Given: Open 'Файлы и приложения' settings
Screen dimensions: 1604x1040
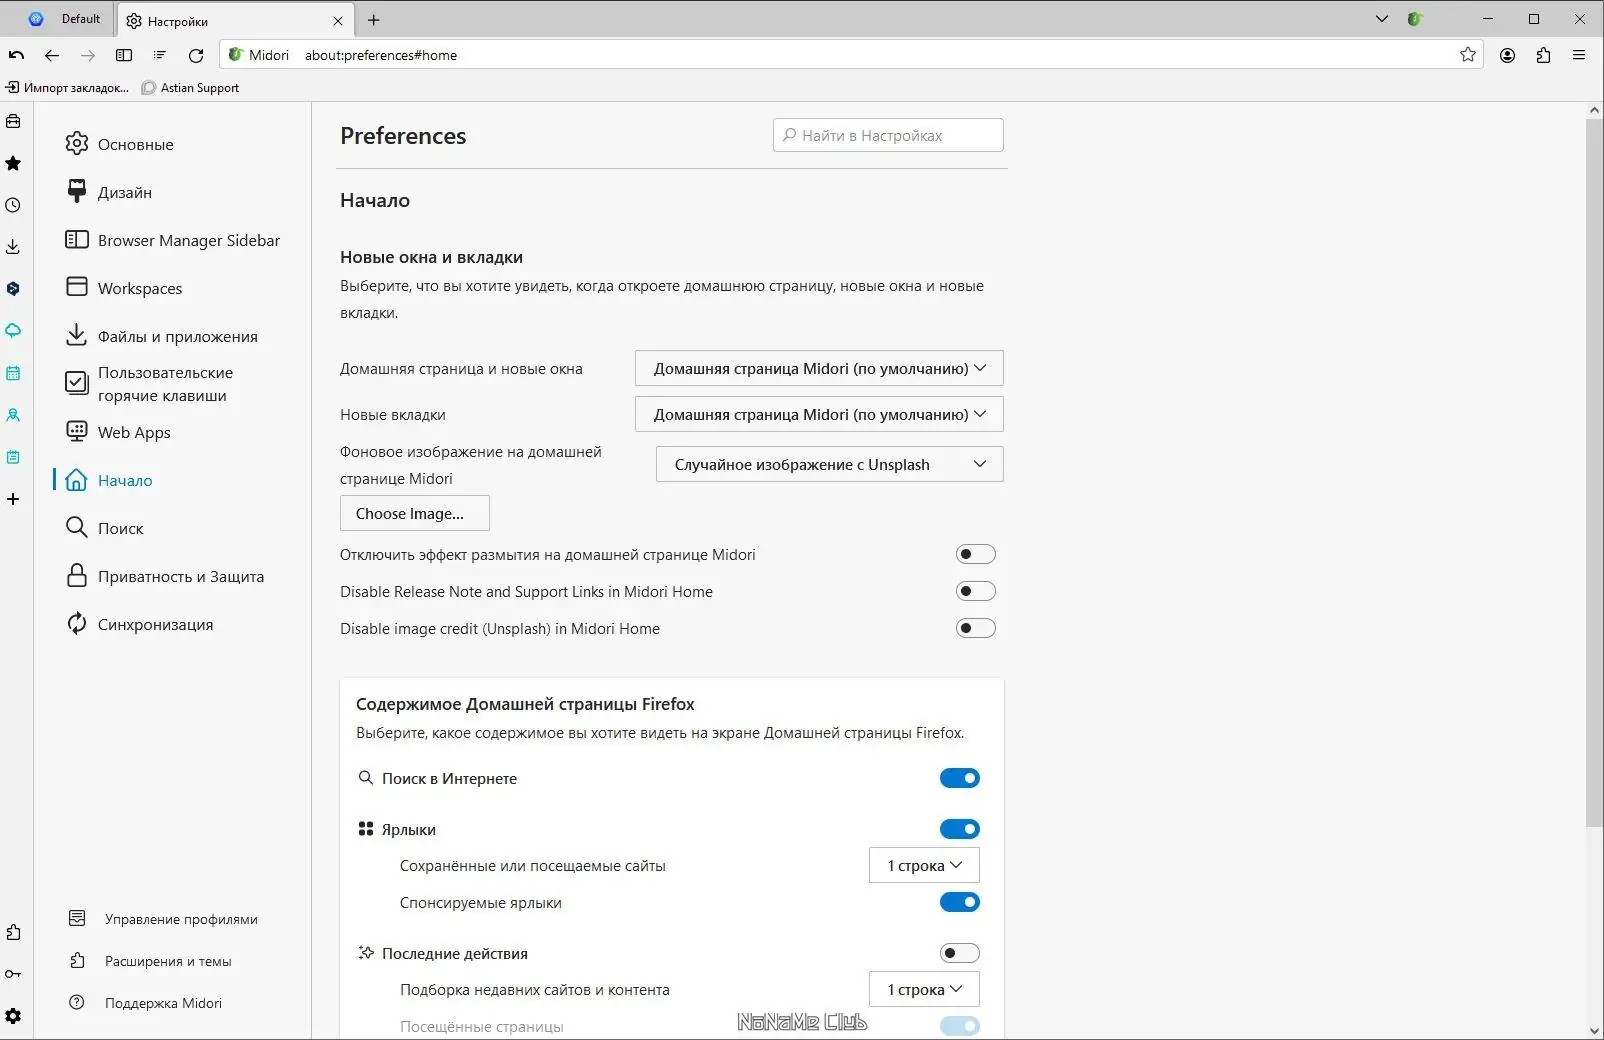Looking at the screenshot, I should tap(173, 336).
